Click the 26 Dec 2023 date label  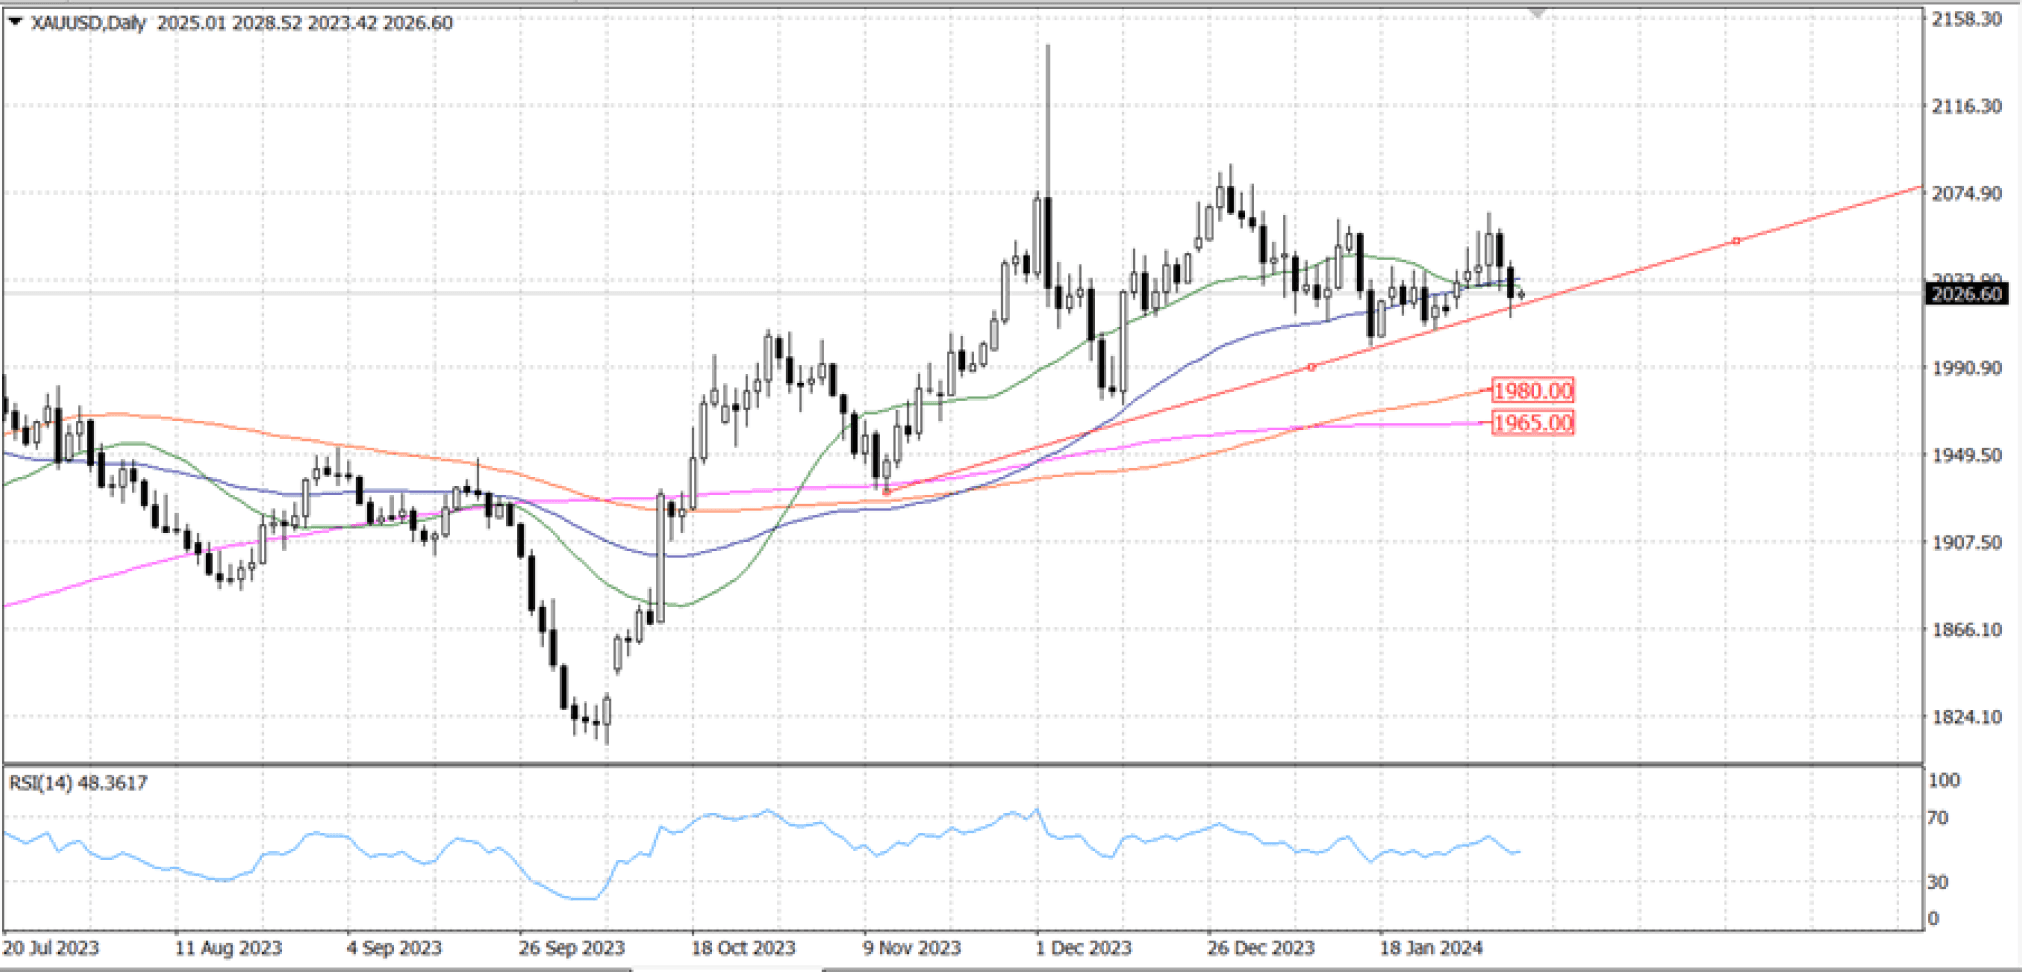pos(1260,948)
